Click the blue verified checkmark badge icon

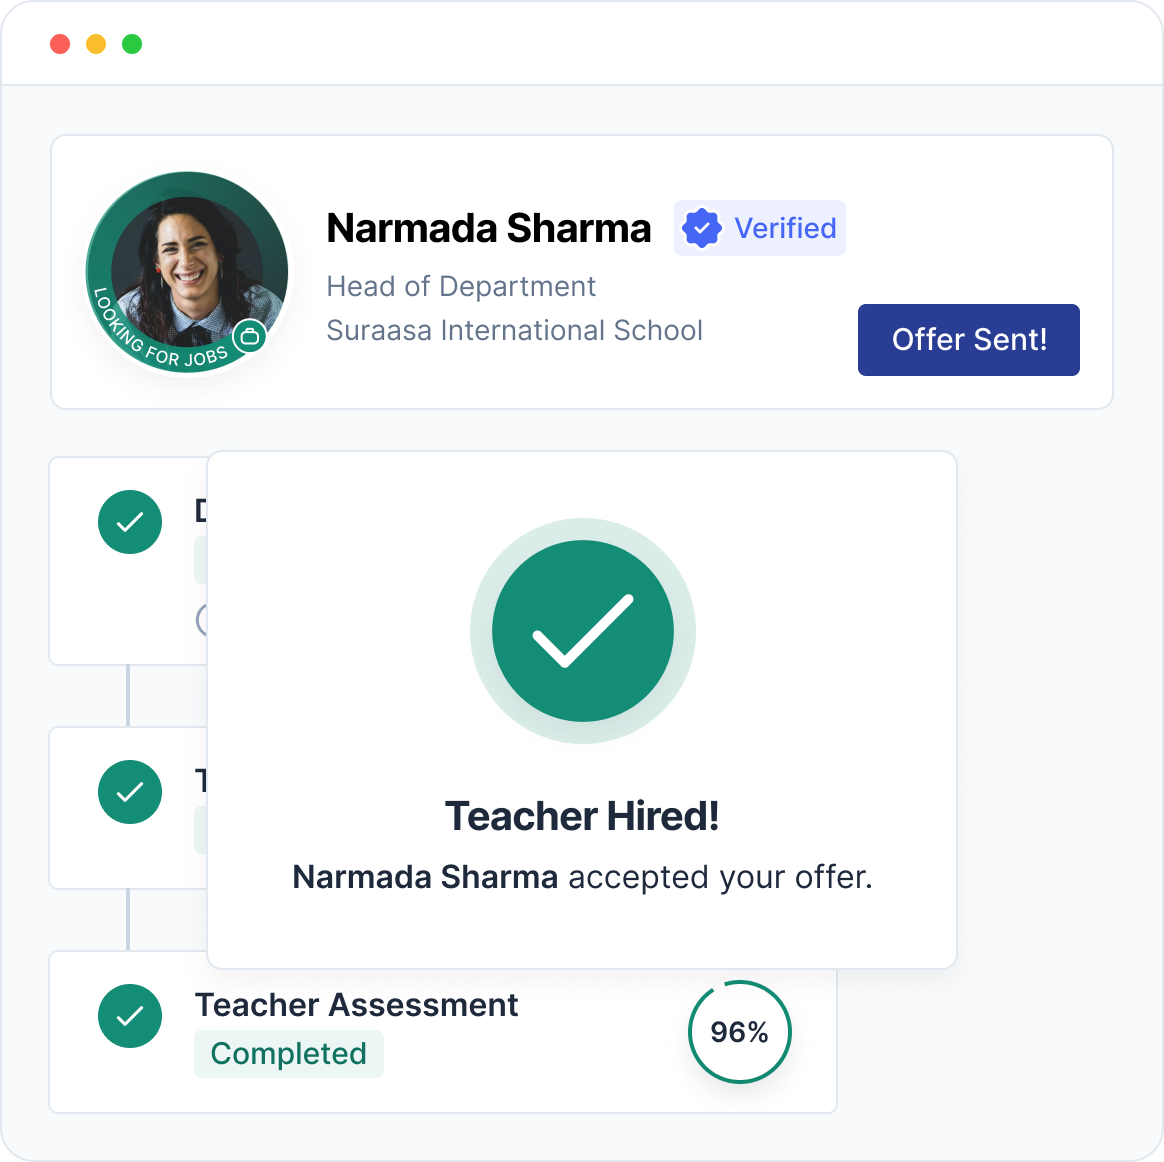coord(702,229)
